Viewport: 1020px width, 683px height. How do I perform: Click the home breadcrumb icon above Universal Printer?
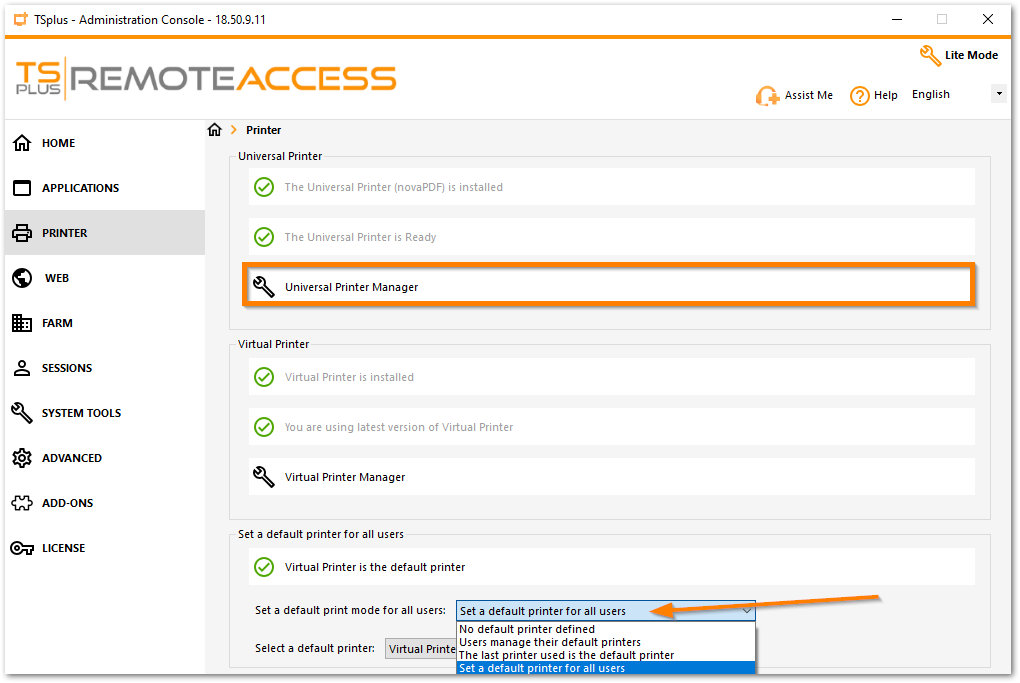tap(215, 129)
